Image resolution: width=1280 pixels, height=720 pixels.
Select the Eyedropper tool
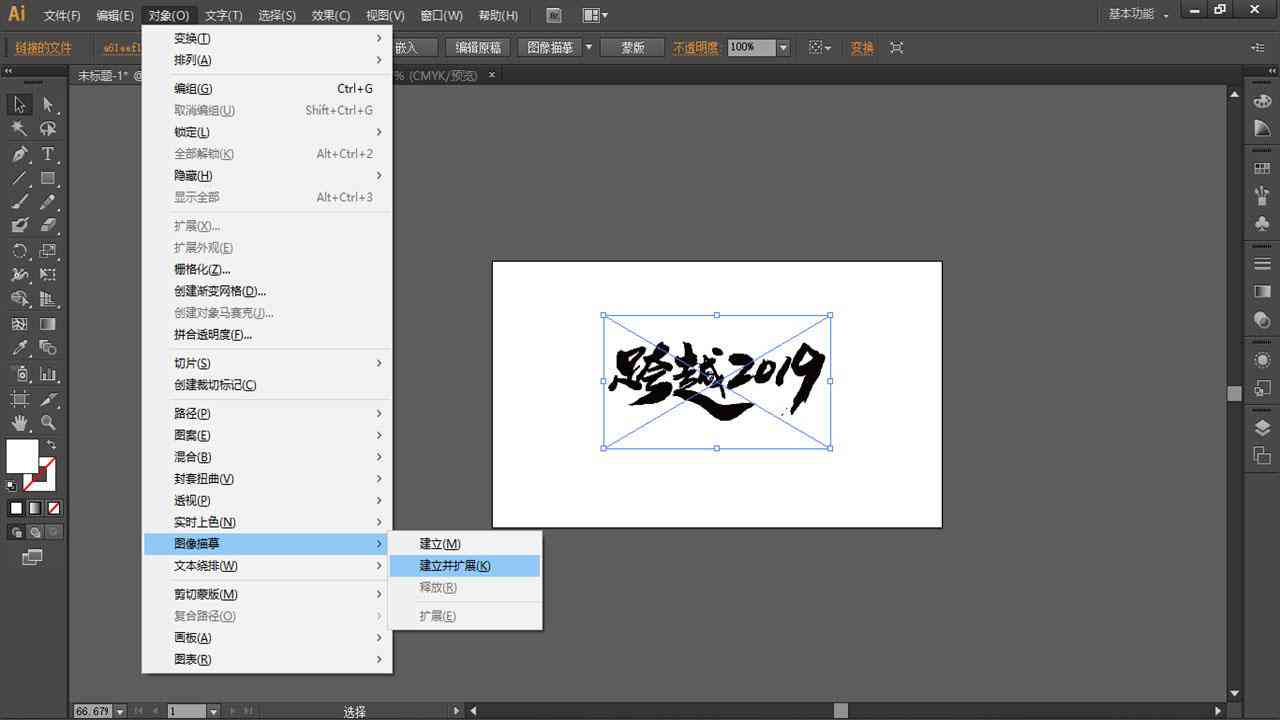point(19,348)
